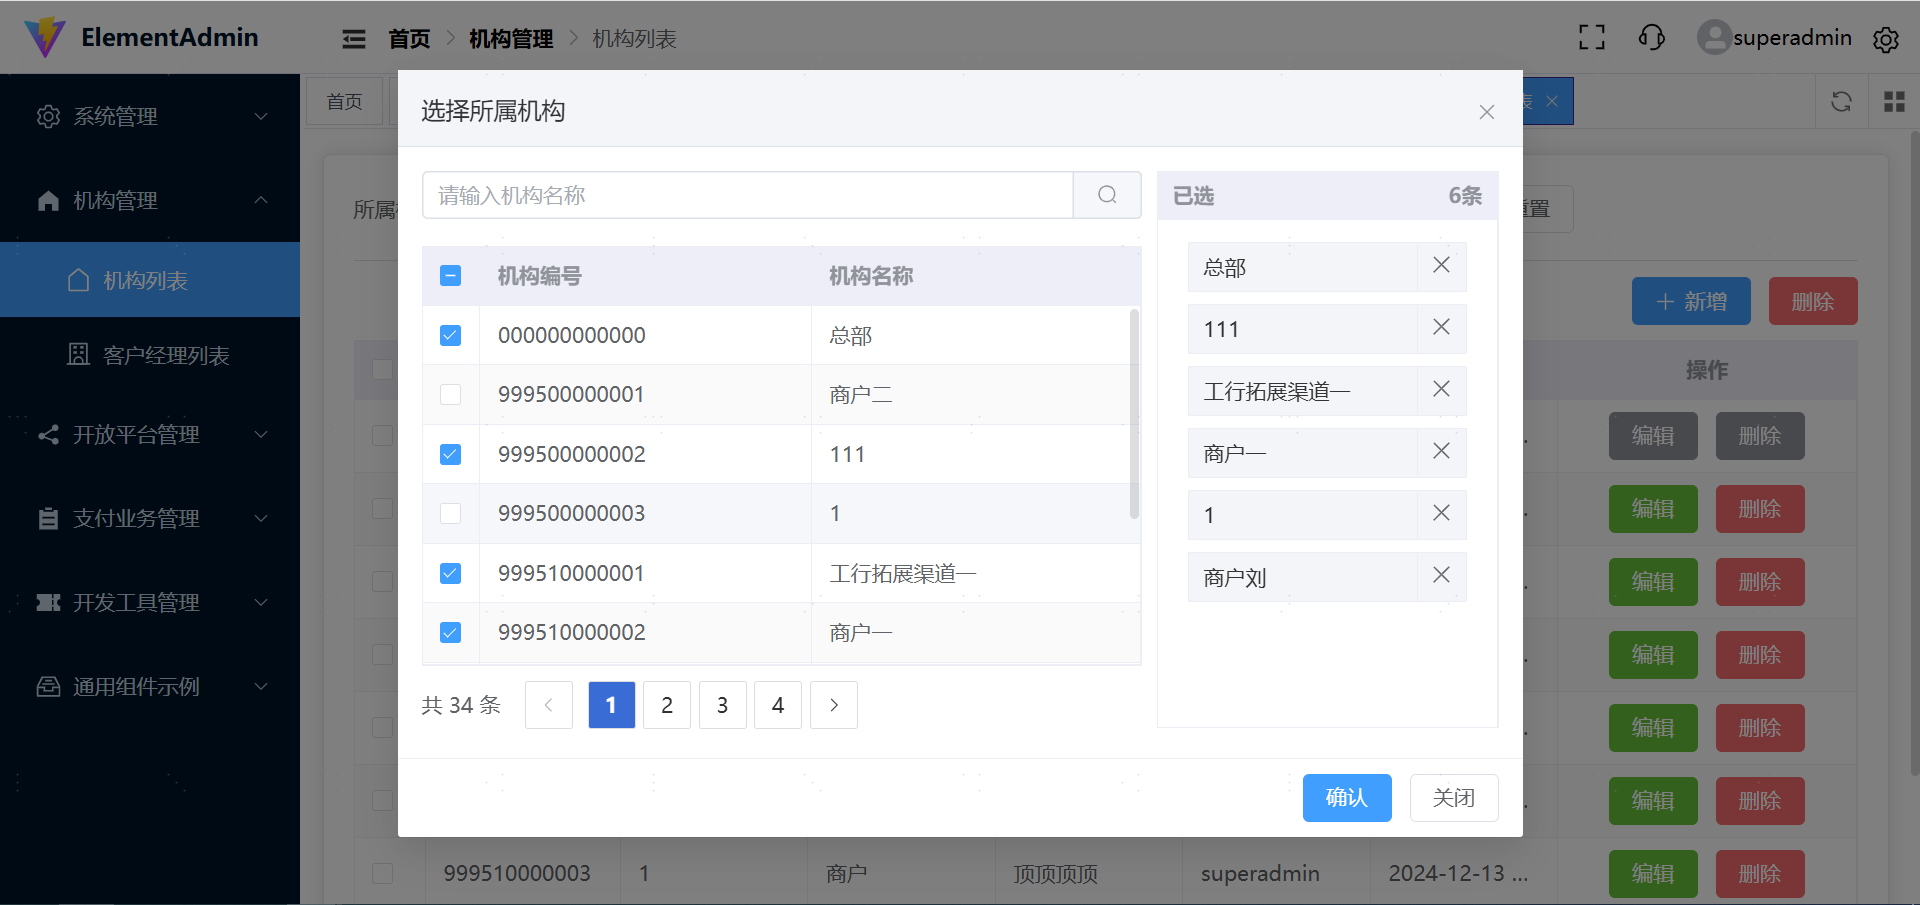Uncheck row 999510000001 工行拓展渠道一
Viewport: 1920px width, 905px height.
point(451,573)
